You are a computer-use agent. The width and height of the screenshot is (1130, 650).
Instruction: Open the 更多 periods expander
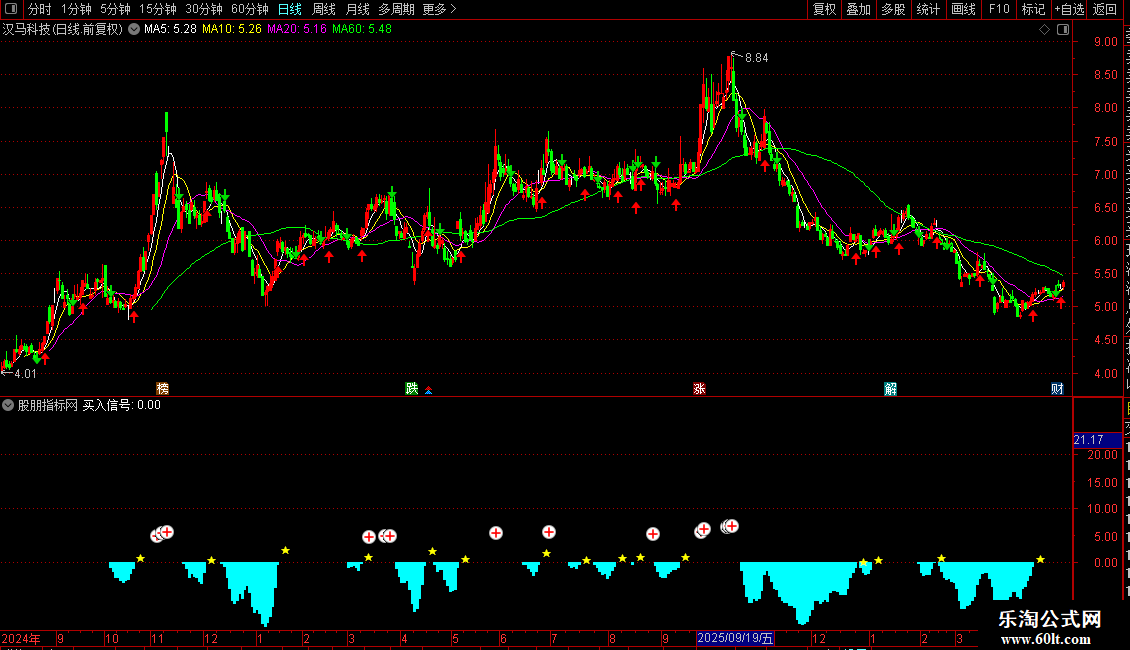tap(439, 9)
